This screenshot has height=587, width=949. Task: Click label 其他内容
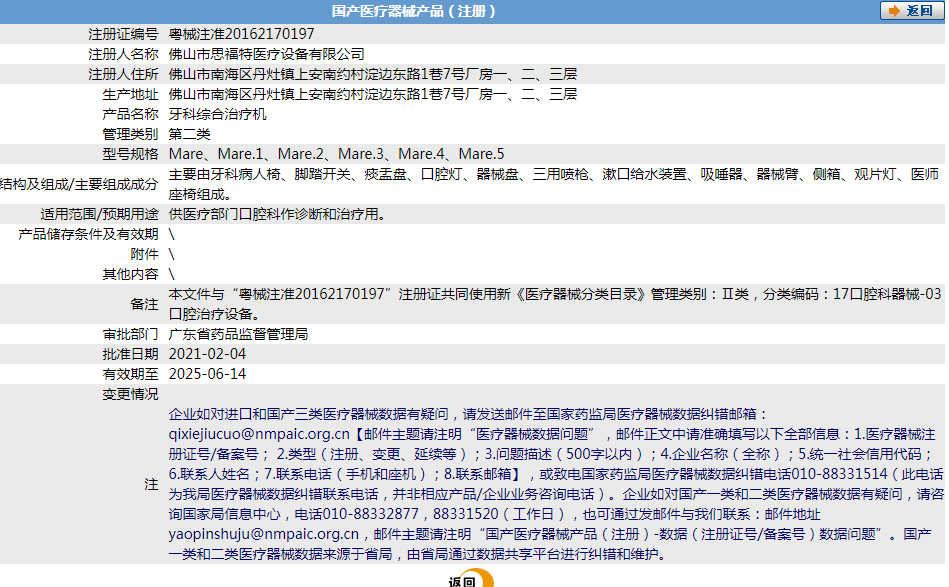130,274
